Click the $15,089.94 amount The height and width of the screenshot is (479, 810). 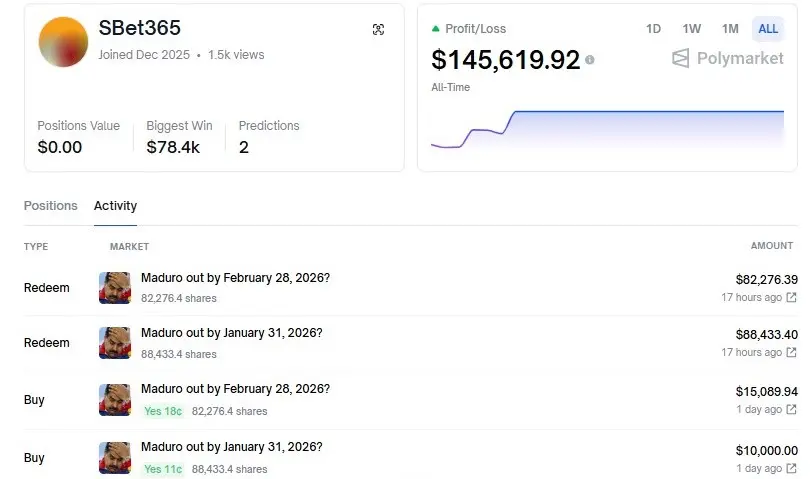coord(767,392)
